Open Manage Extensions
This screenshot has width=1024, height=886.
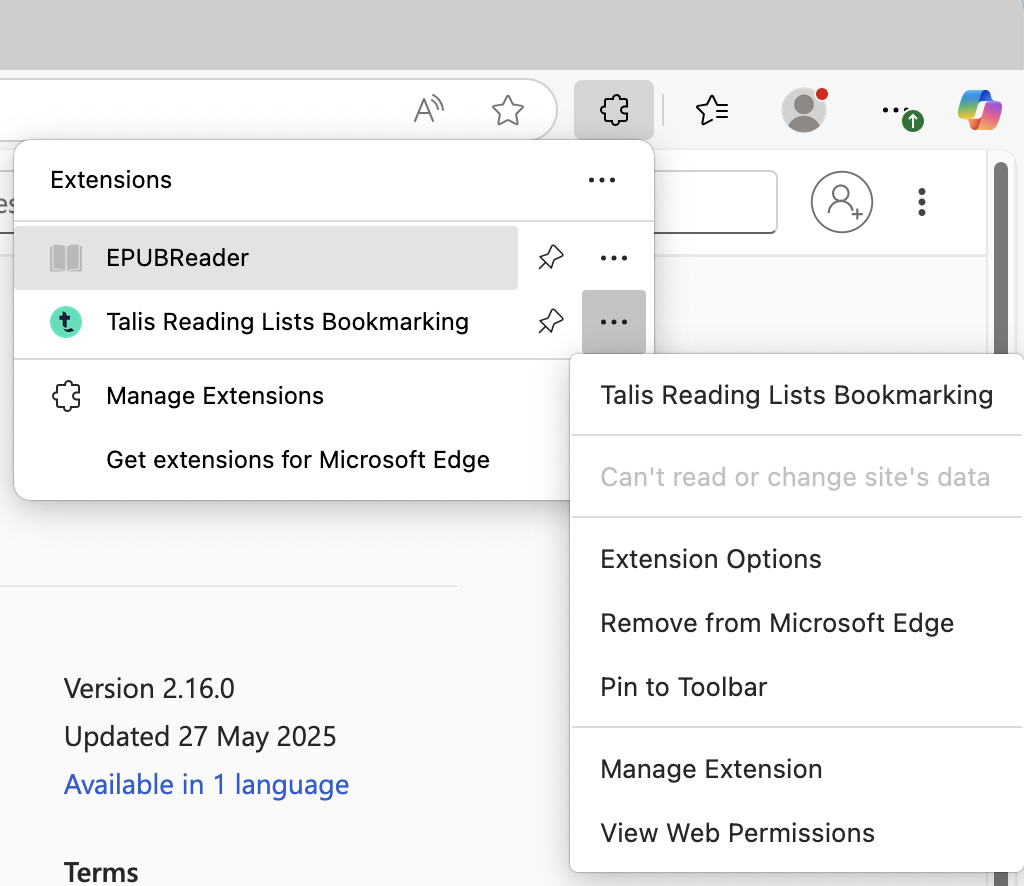click(x=214, y=396)
